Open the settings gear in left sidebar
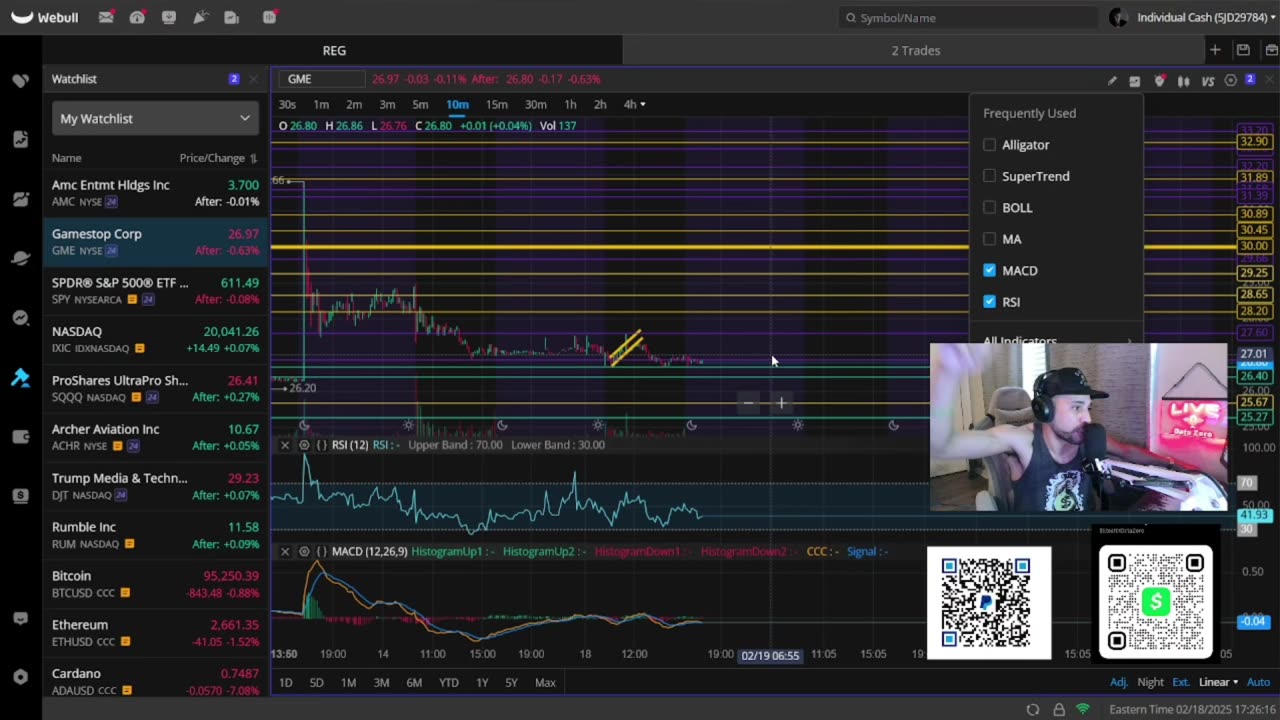 click(x=20, y=677)
